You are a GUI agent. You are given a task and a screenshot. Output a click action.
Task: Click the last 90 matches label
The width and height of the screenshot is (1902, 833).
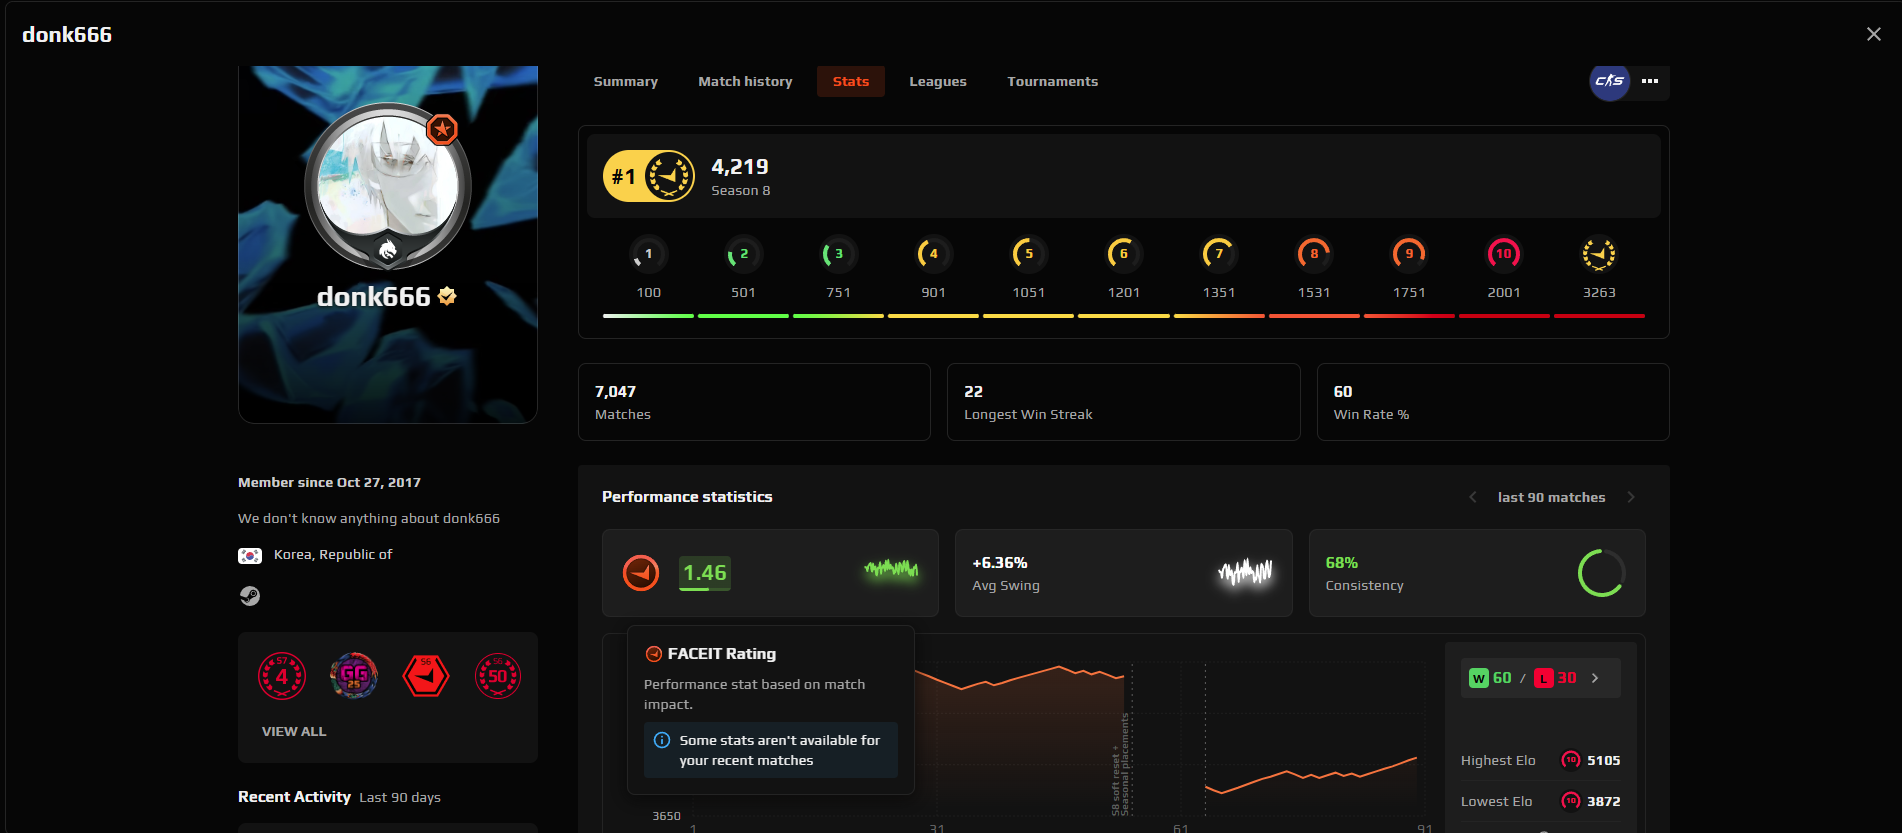1551,497
